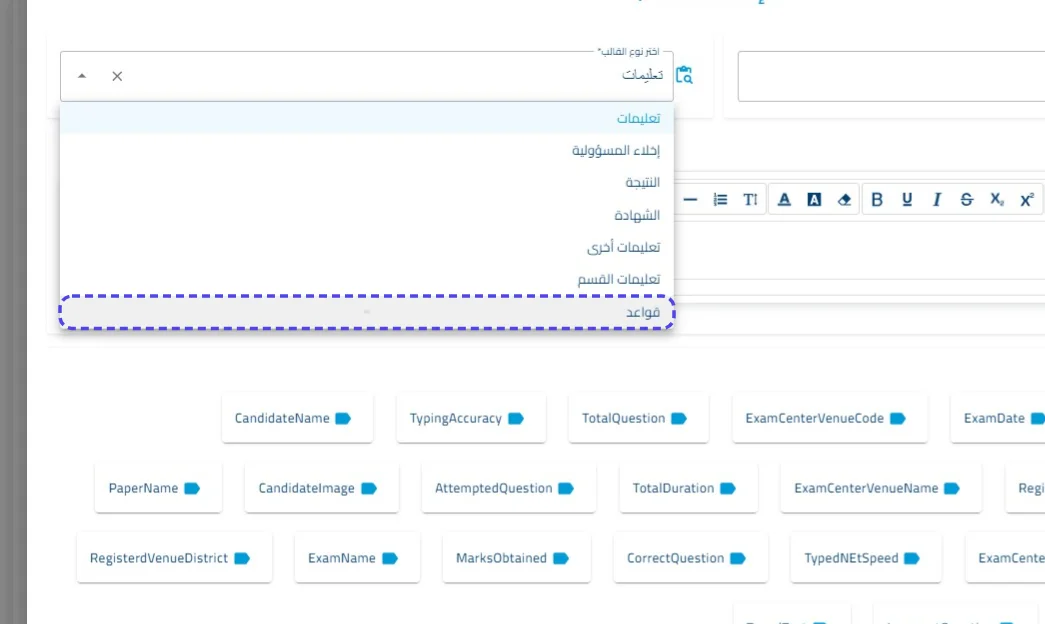The width and height of the screenshot is (1045, 624).
Task: Collapse the template type dropdown arrow
Action: 82,76
